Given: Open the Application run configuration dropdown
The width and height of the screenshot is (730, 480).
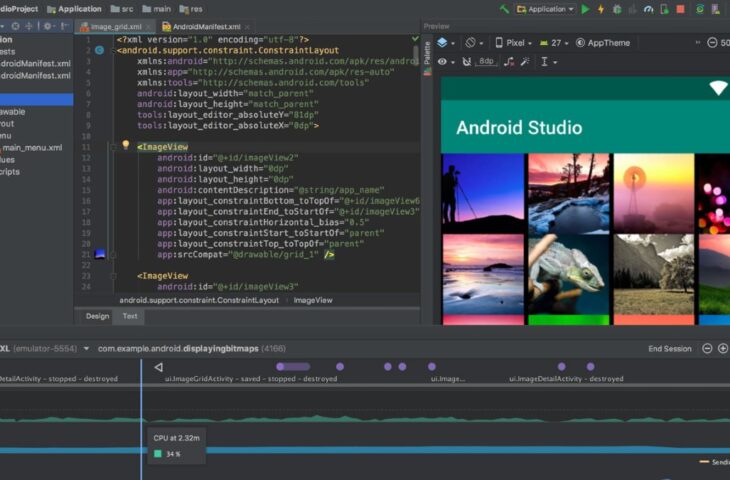Looking at the screenshot, I should pyautogui.click(x=545, y=9).
